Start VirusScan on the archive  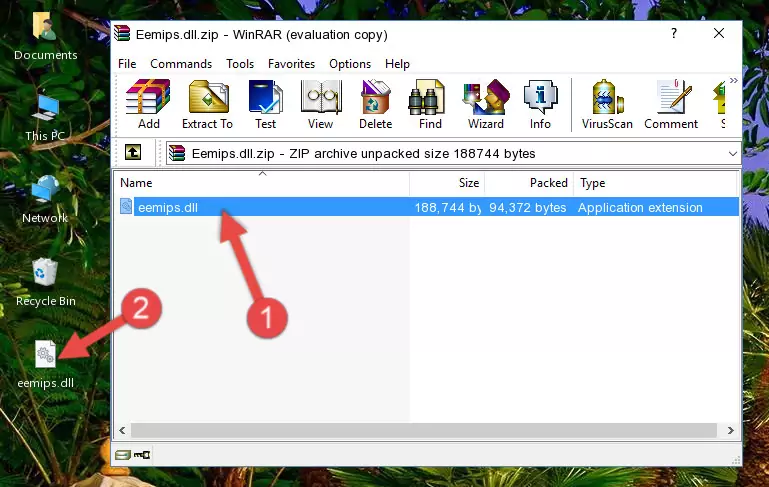click(607, 104)
